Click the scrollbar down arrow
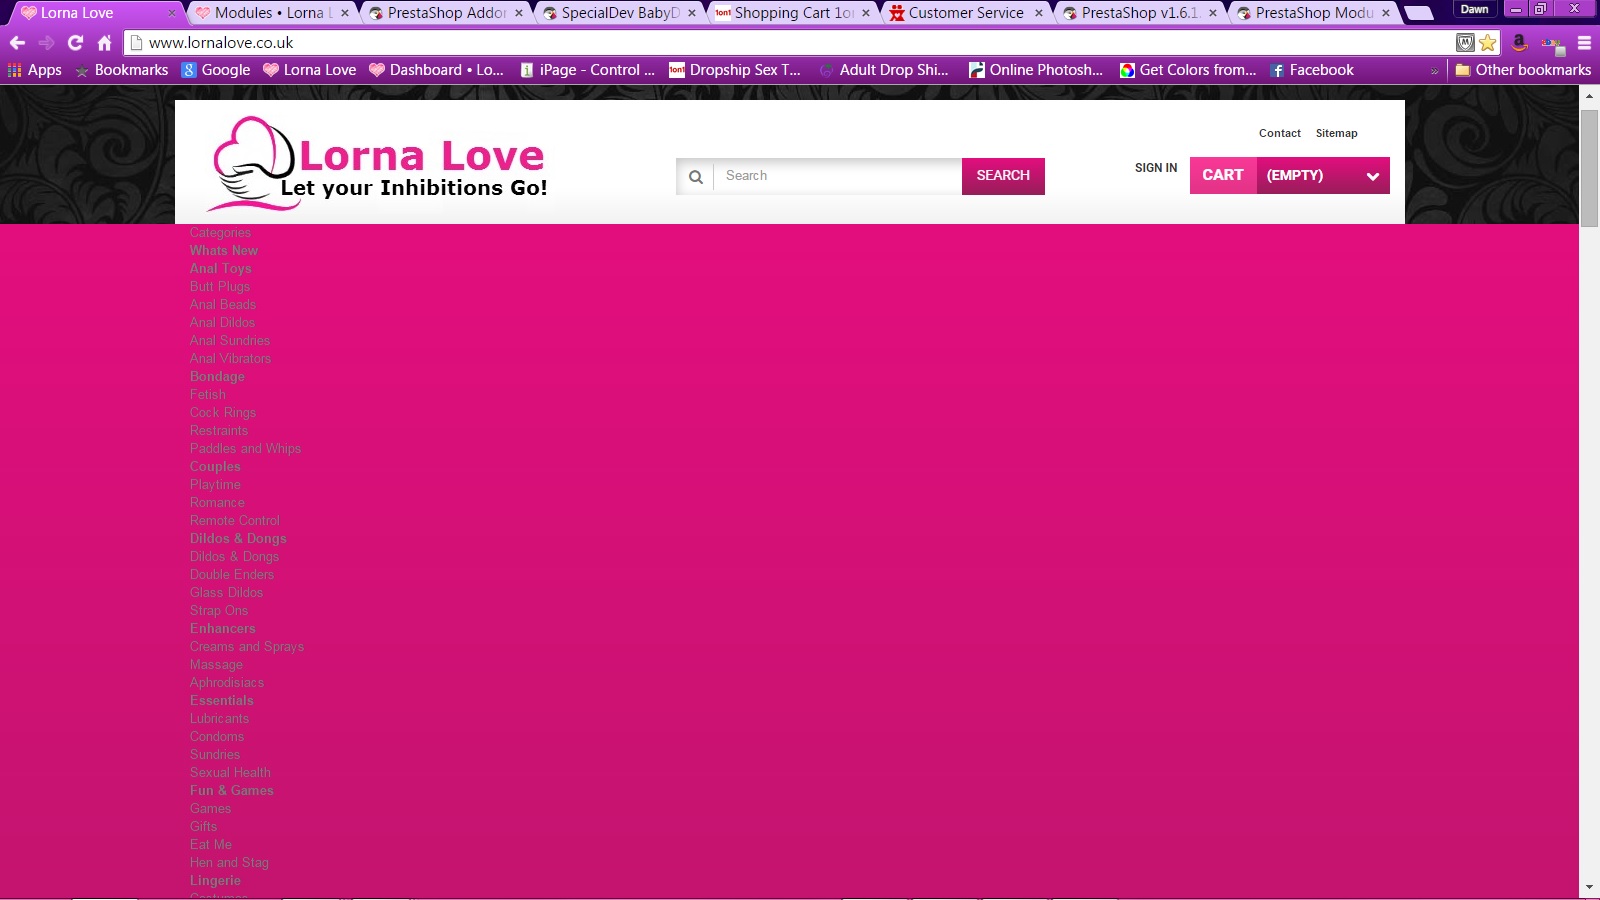 tap(1589, 888)
